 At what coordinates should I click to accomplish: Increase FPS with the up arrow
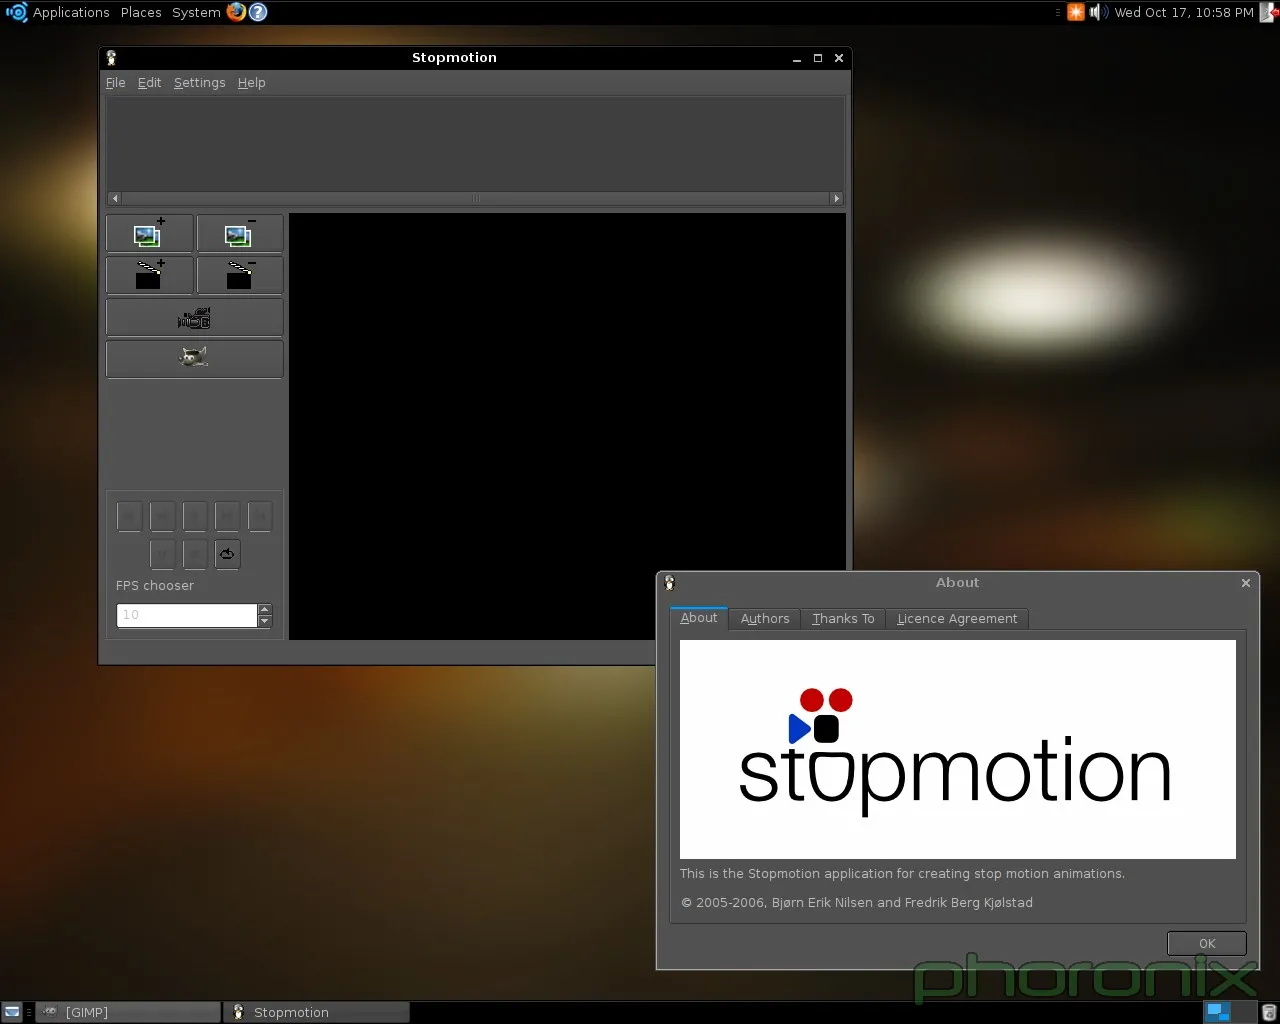(x=265, y=609)
